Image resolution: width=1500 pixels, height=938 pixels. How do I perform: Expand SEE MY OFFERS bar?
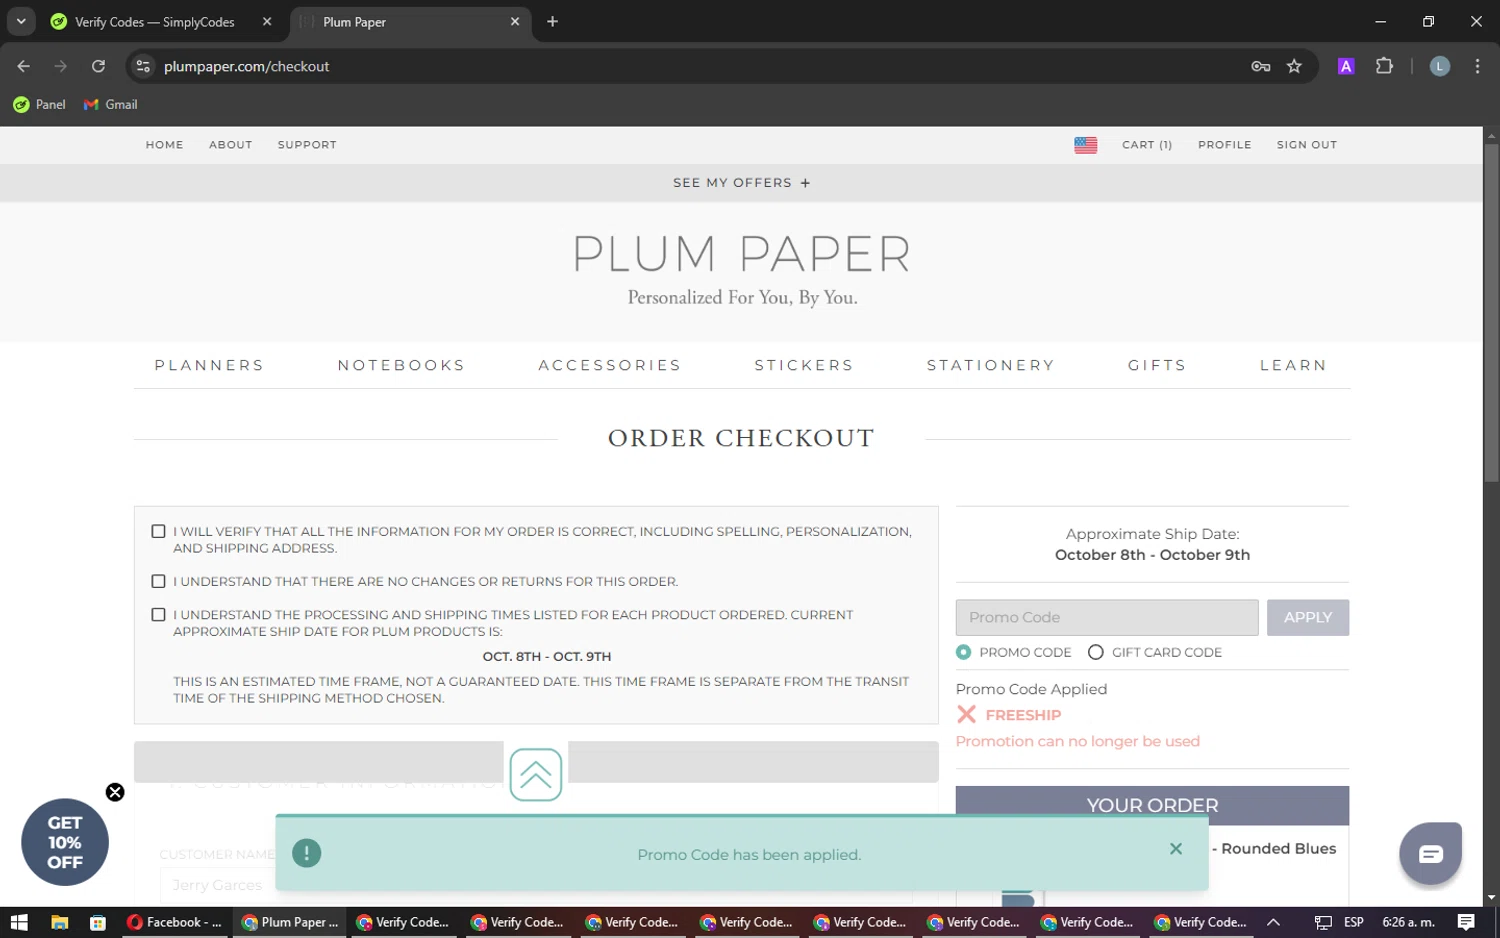[741, 183]
